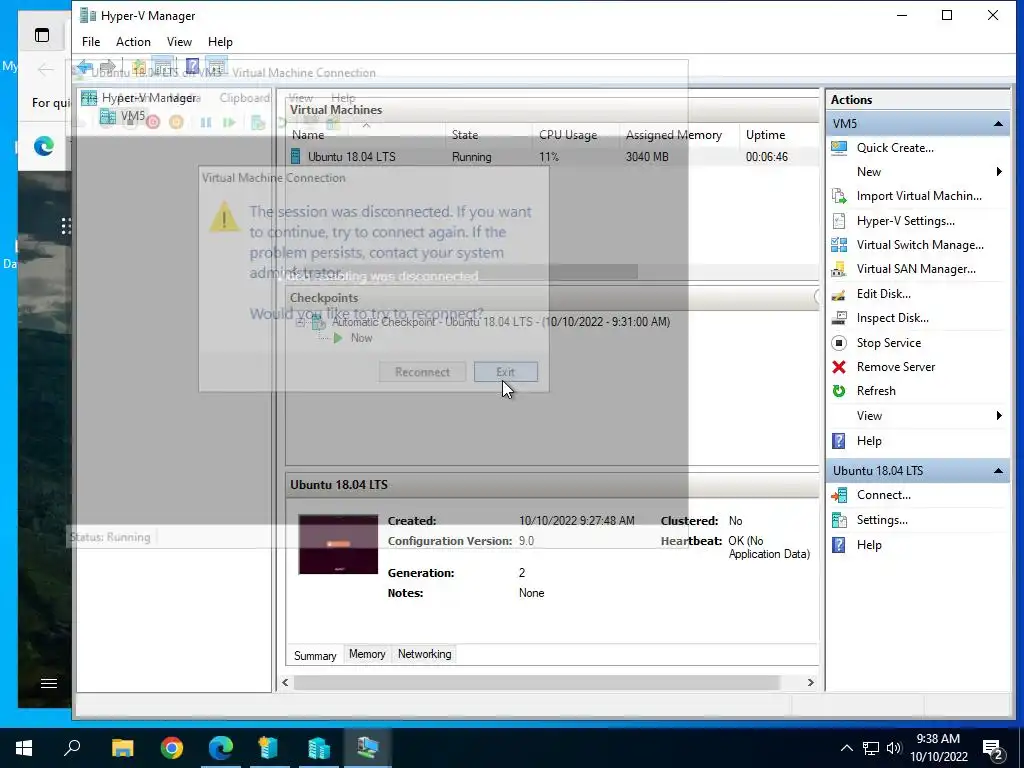Open Help under the VM5 actions section
Viewport: 1024px width, 768px height.
pos(869,441)
